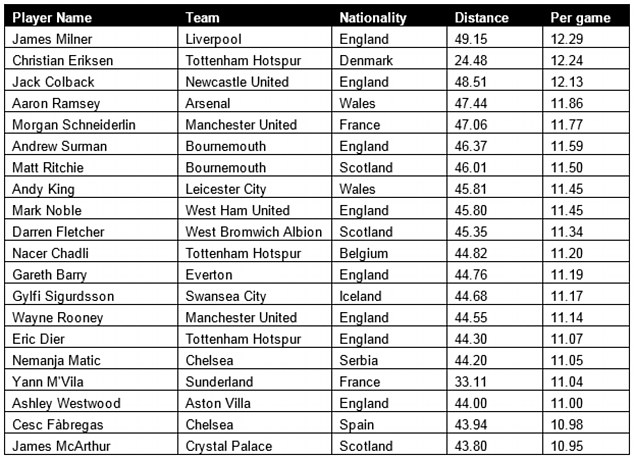Click Yann M'Vila's distance value 33.11
The image size is (634, 458).
click(495, 381)
